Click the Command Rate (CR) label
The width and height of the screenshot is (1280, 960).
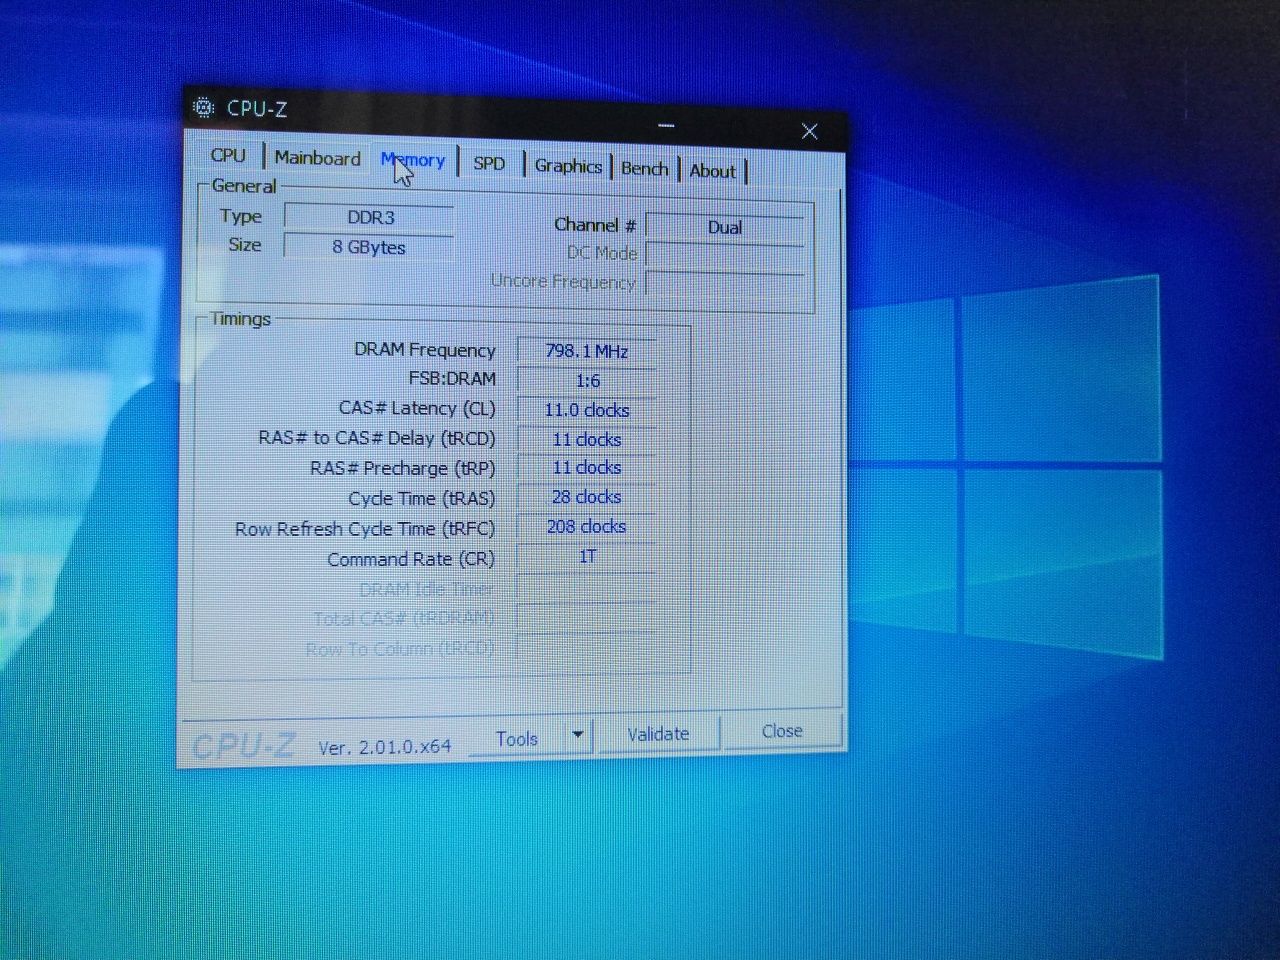411,559
